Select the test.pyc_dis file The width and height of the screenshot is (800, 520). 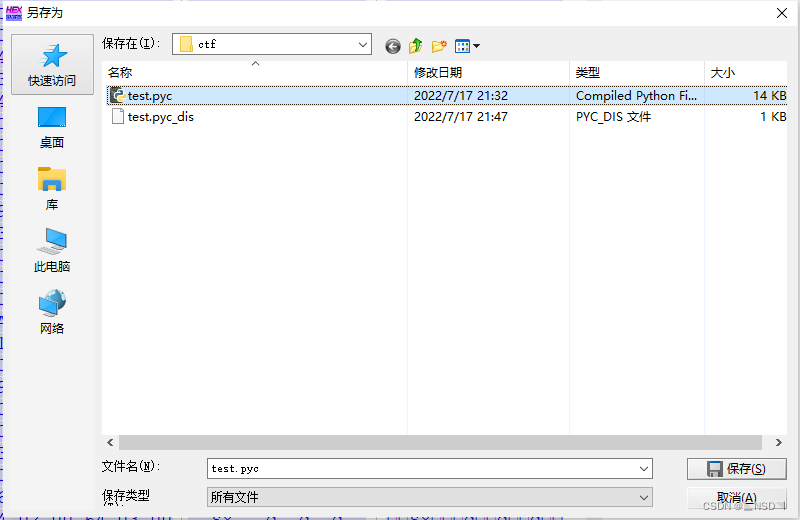pos(160,116)
